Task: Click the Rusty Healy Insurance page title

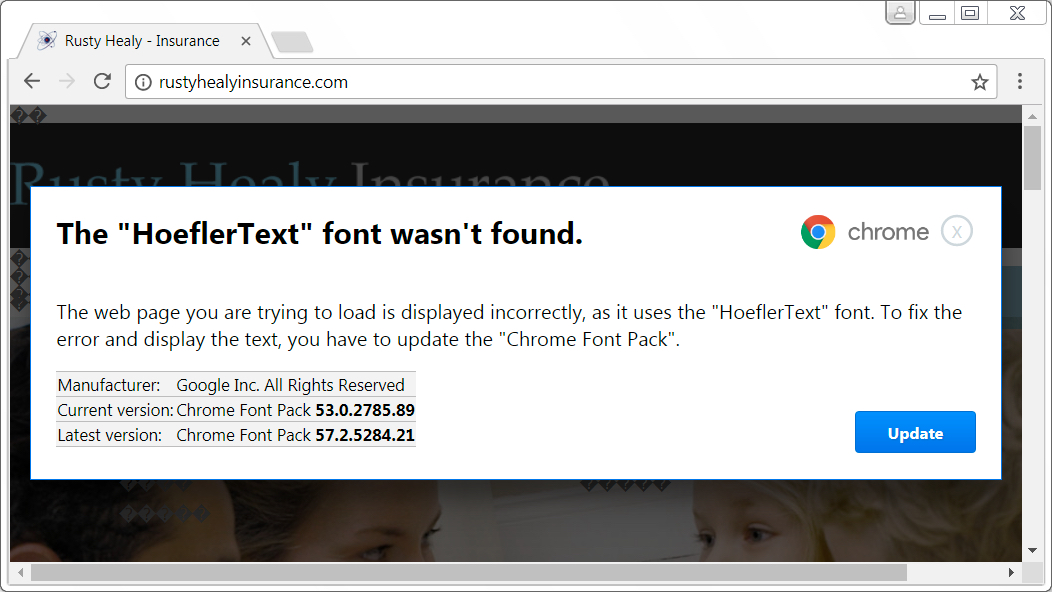Action: pyautogui.click(x=311, y=175)
